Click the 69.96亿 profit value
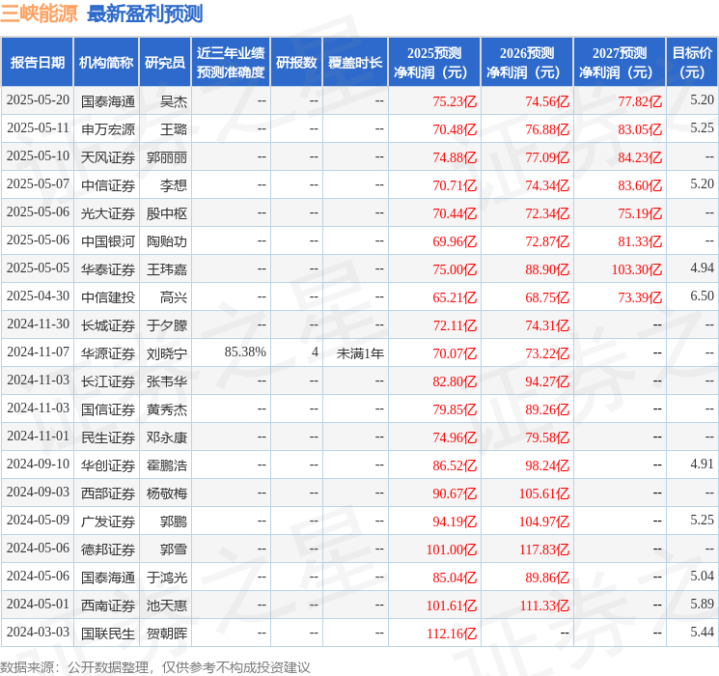The height and width of the screenshot is (676, 719). pyautogui.click(x=454, y=241)
